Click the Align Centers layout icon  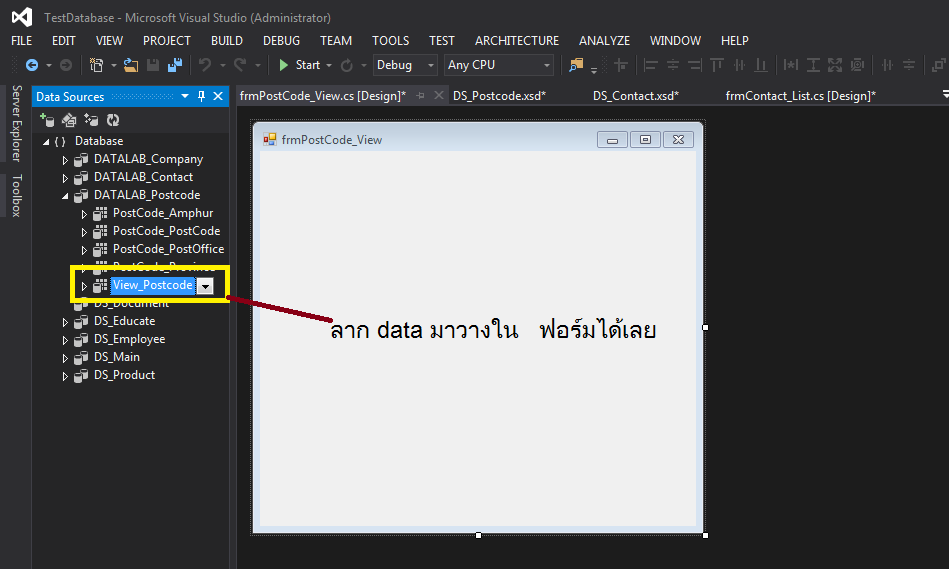(x=673, y=65)
